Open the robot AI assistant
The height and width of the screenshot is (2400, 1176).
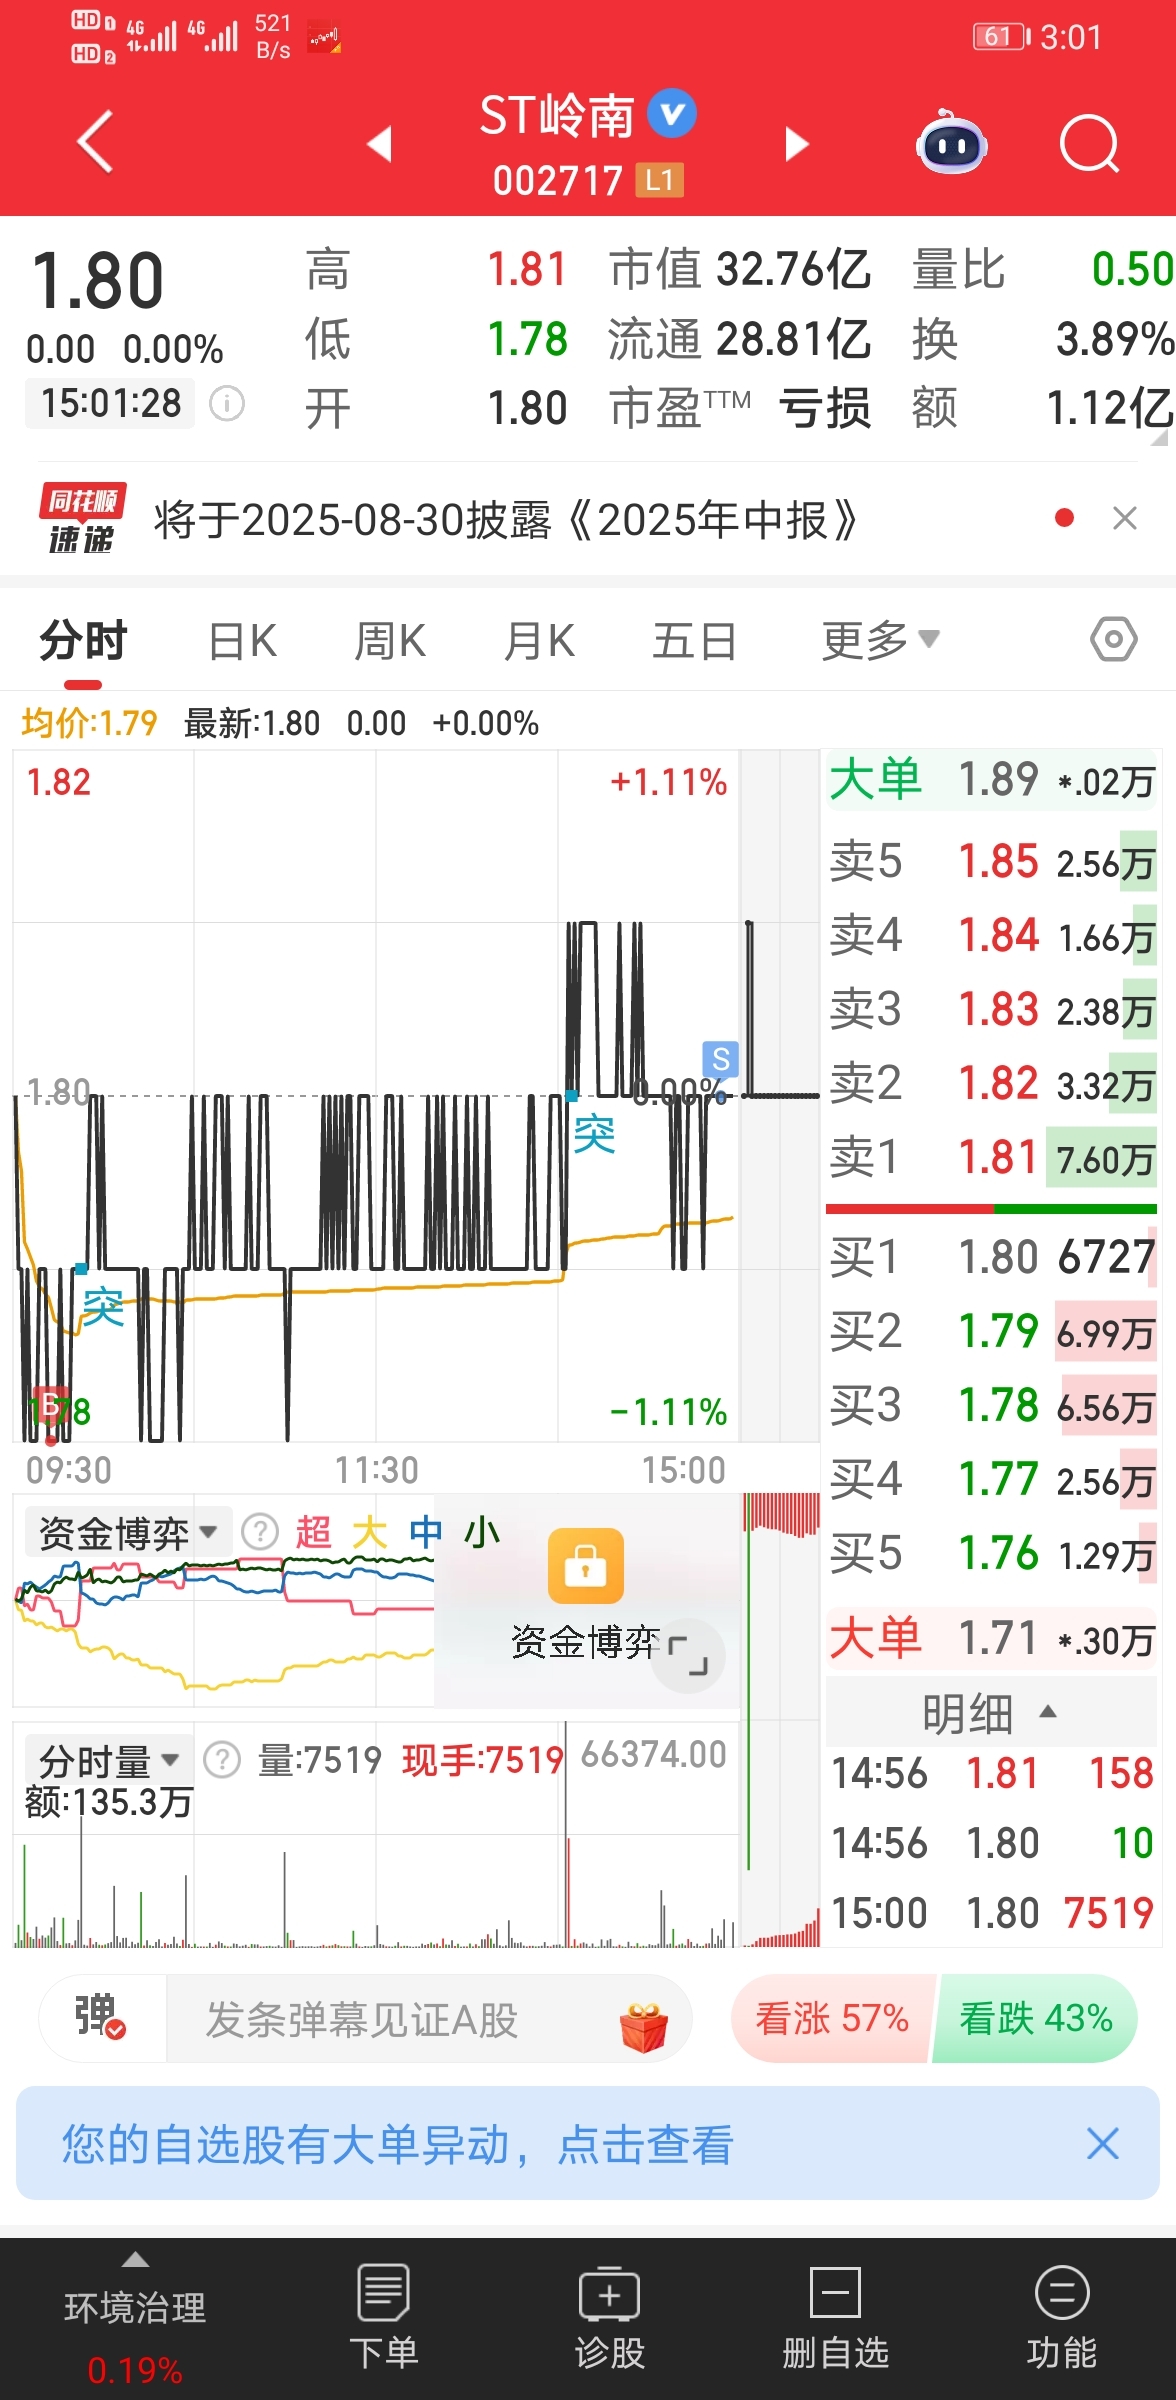click(952, 143)
